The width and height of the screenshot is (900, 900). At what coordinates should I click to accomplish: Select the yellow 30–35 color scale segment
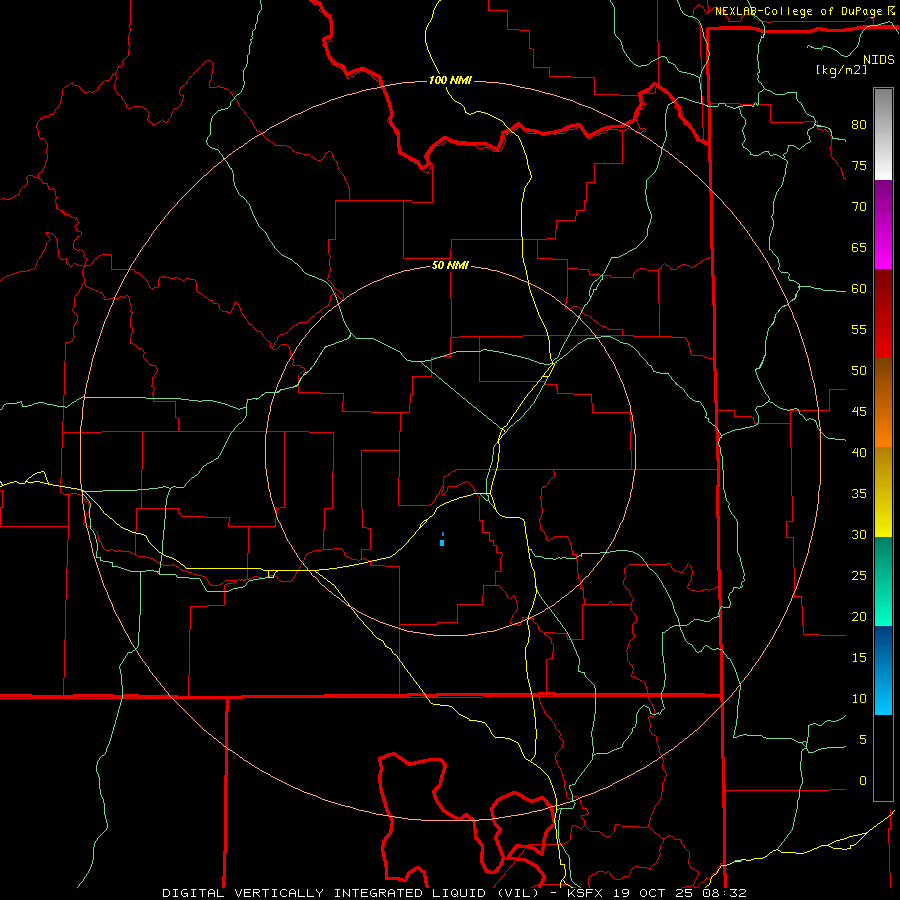pyautogui.click(x=883, y=492)
